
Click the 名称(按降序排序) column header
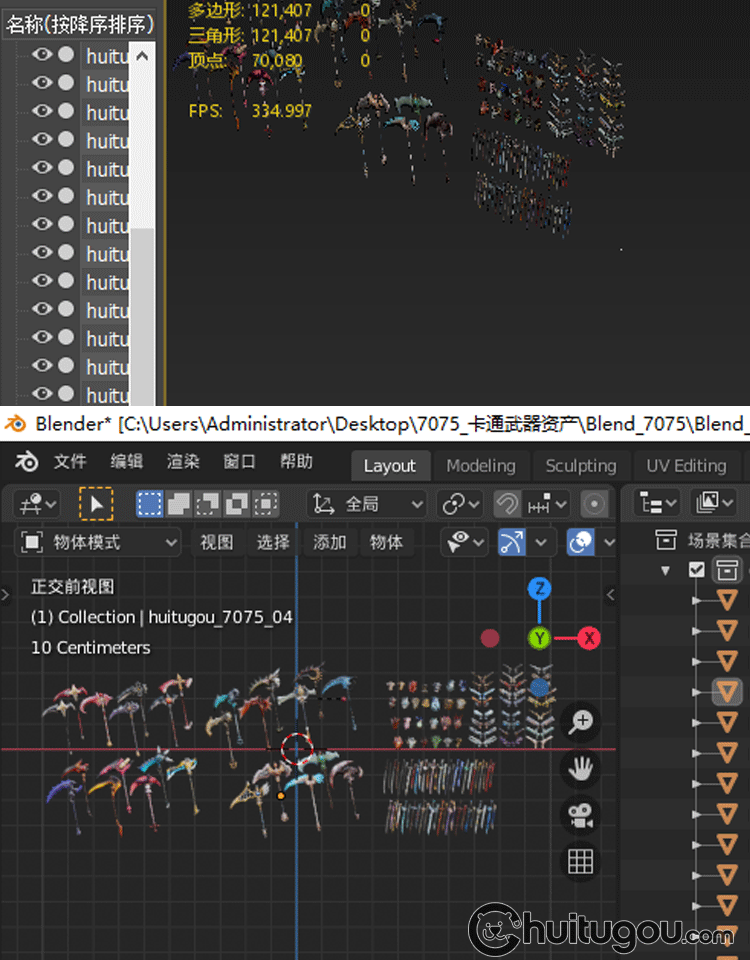coord(80,24)
